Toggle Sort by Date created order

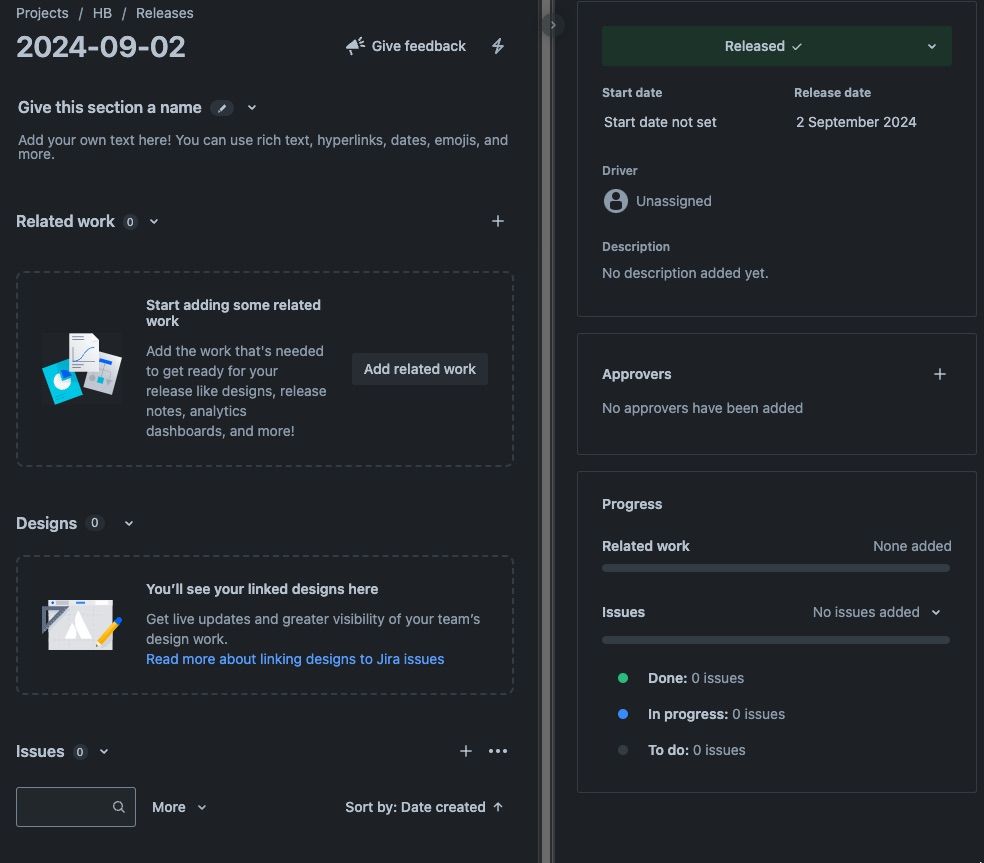pos(424,807)
